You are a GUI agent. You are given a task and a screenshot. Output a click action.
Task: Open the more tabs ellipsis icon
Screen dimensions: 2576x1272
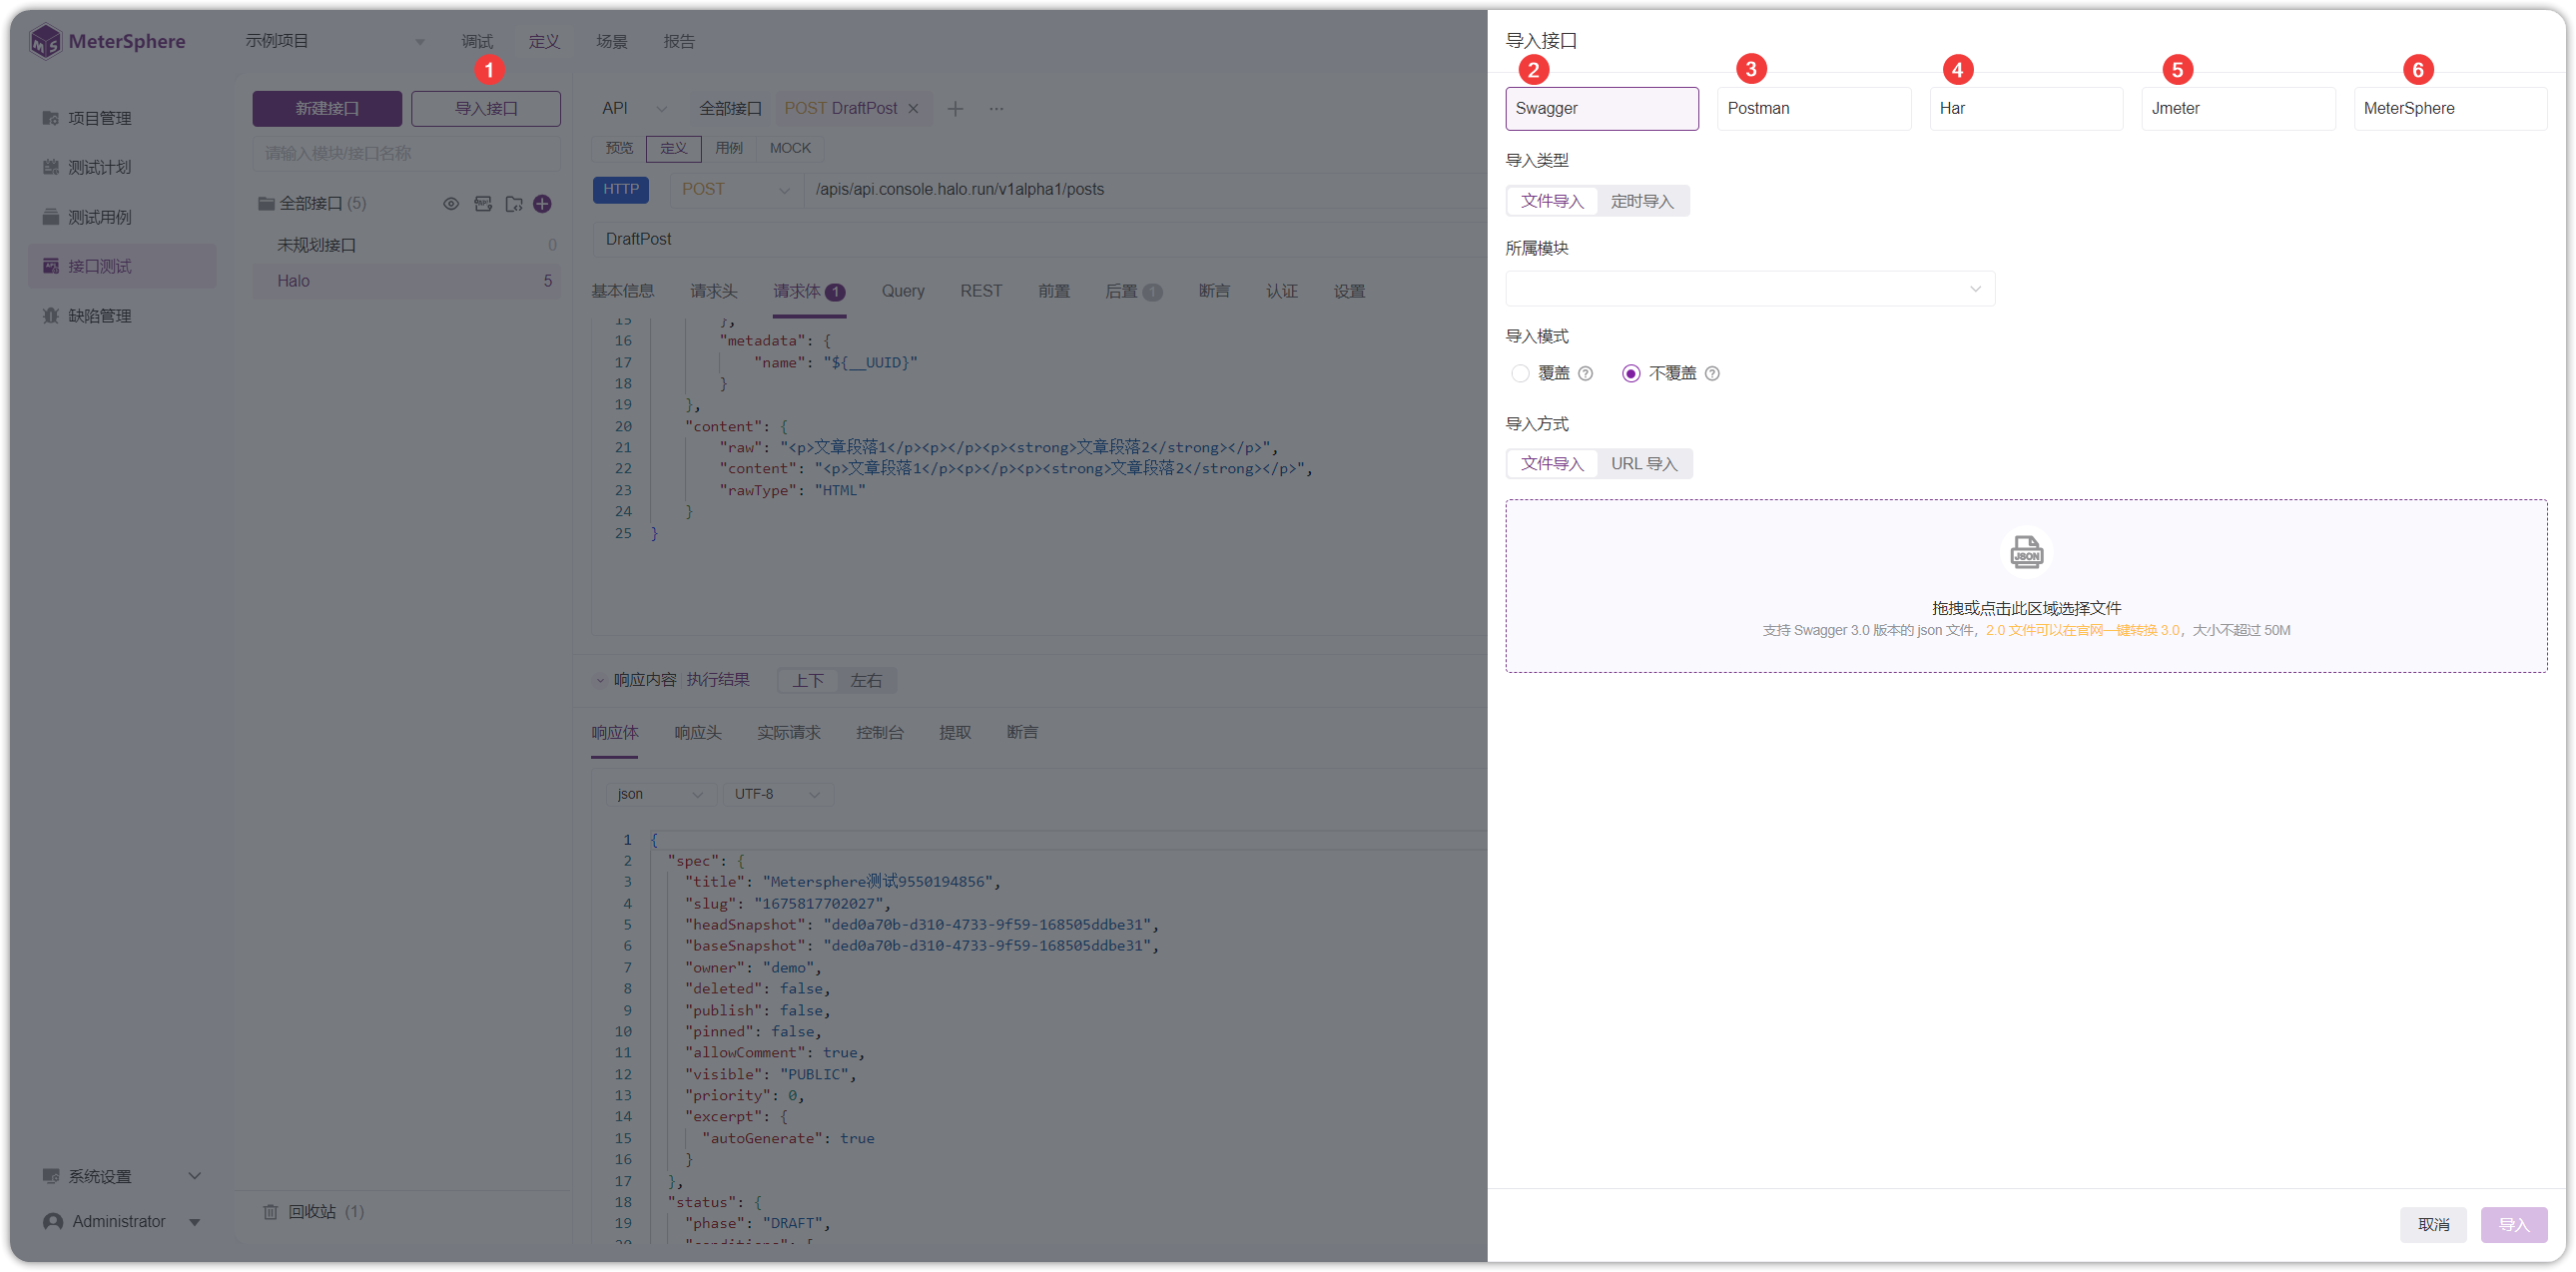pyautogui.click(x=996, y=108)
